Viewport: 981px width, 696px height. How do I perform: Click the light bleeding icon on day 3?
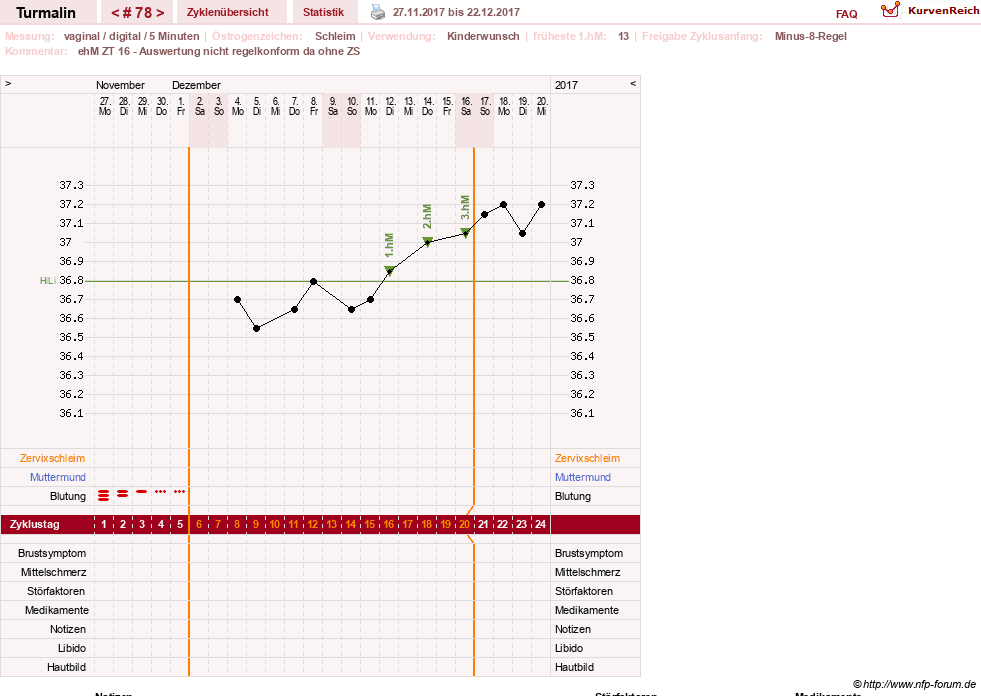(x=141, y=491)
